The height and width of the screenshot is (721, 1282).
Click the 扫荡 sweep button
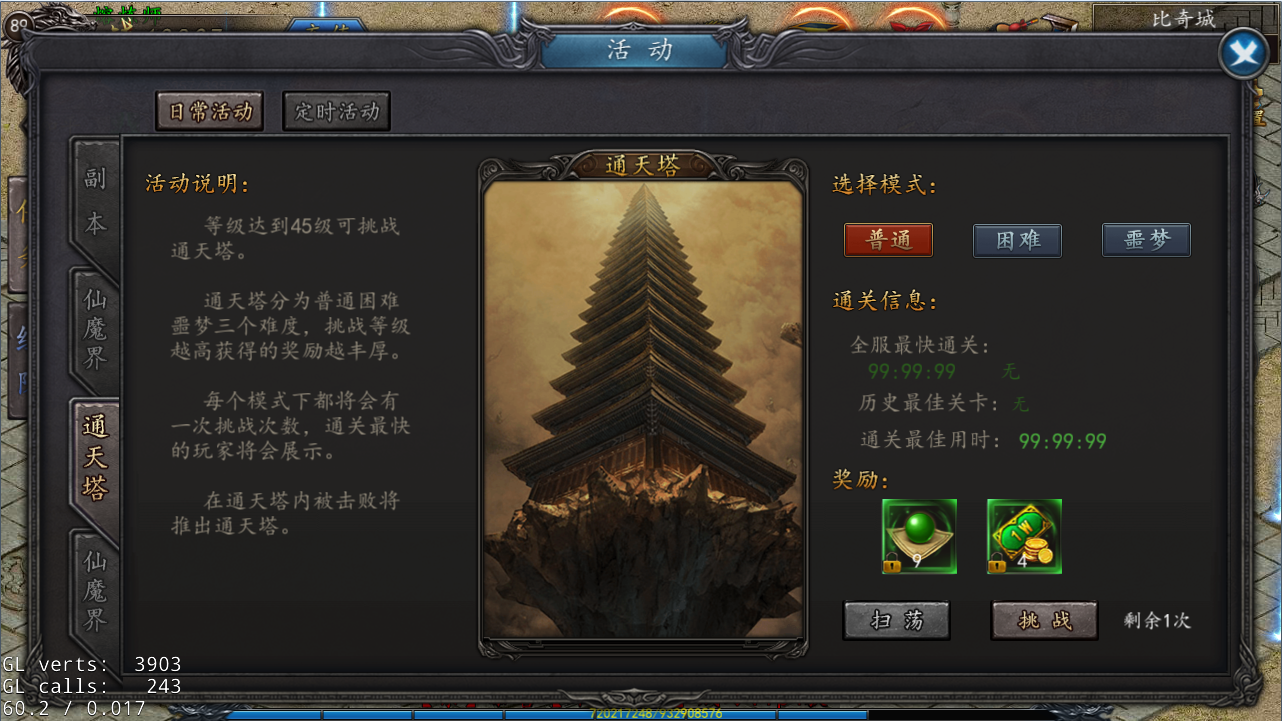pos(897,620)
